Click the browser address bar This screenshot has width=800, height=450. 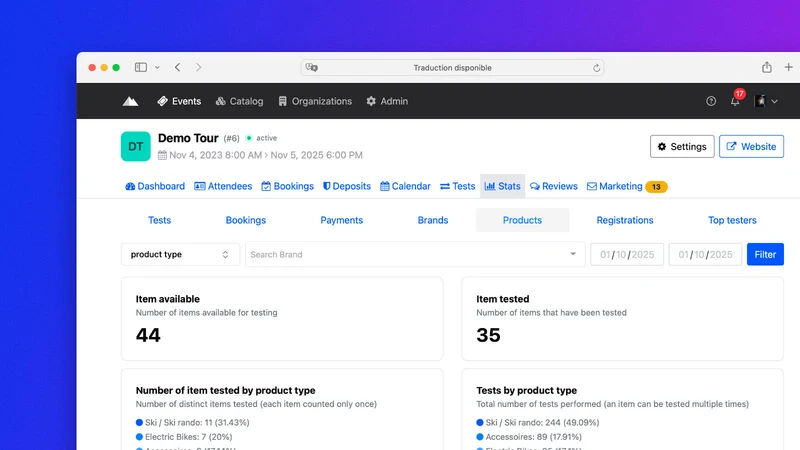coord(453,67)
